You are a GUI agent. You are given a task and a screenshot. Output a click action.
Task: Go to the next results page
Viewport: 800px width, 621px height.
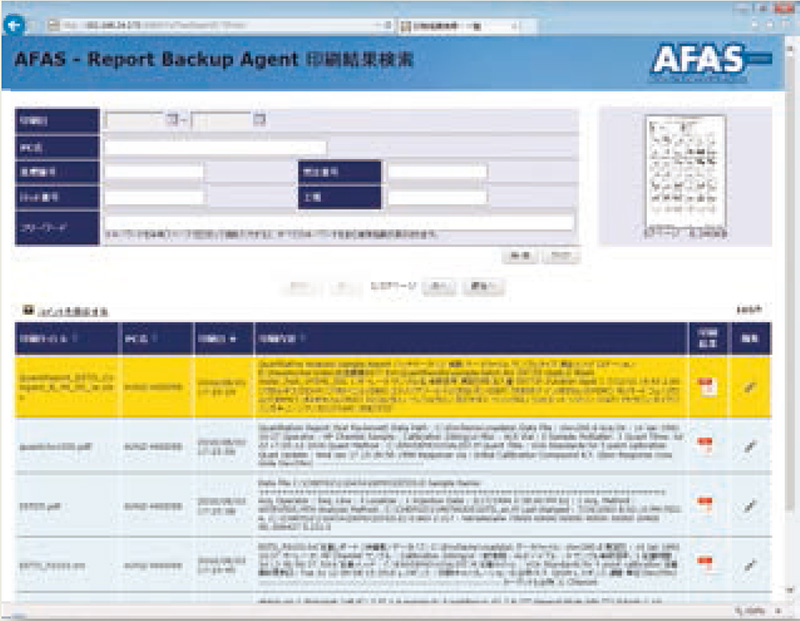pos(439,287)
